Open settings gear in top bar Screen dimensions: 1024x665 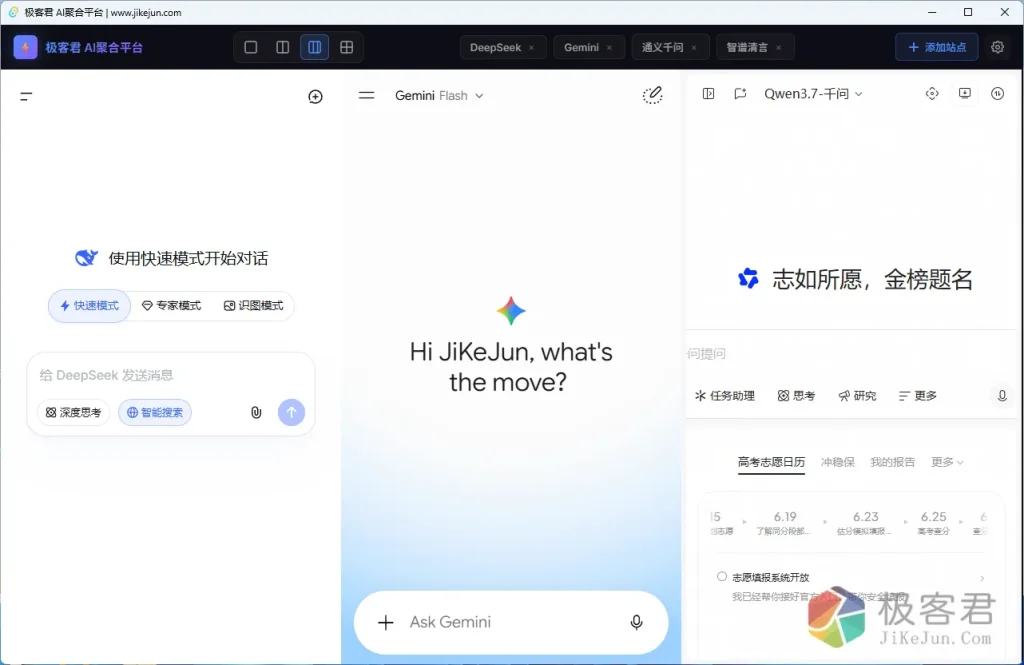click(x=997, y=47)
